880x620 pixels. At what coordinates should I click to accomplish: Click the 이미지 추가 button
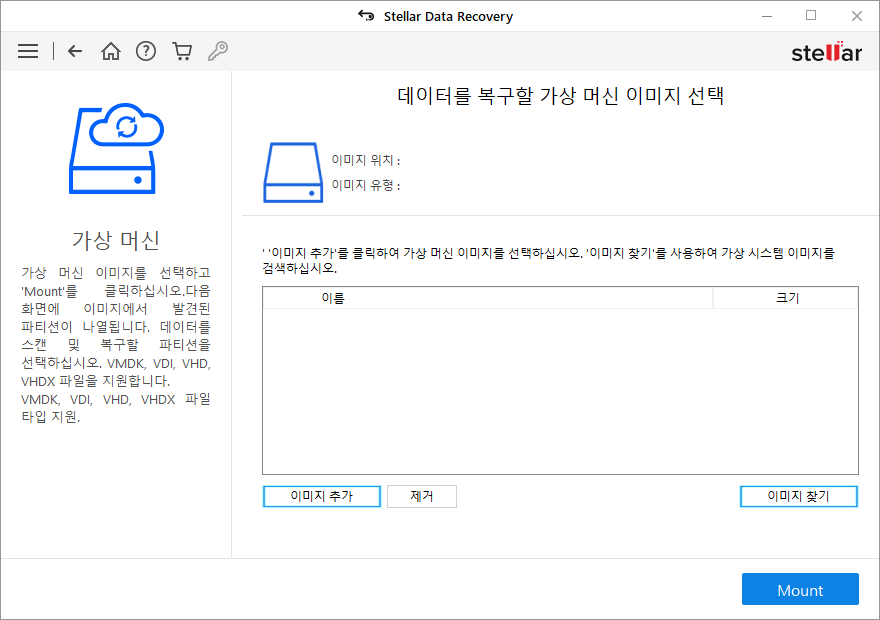click(x=322, y=496)
